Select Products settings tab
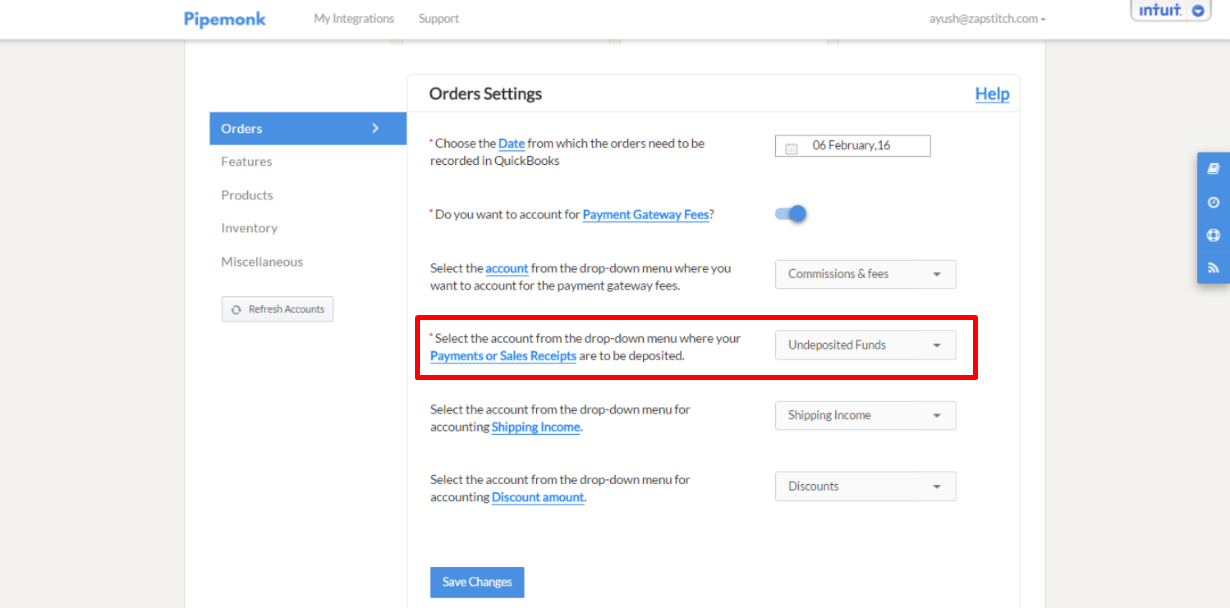The height and width of the screenshot is (608, 1230). pos(247,195)
